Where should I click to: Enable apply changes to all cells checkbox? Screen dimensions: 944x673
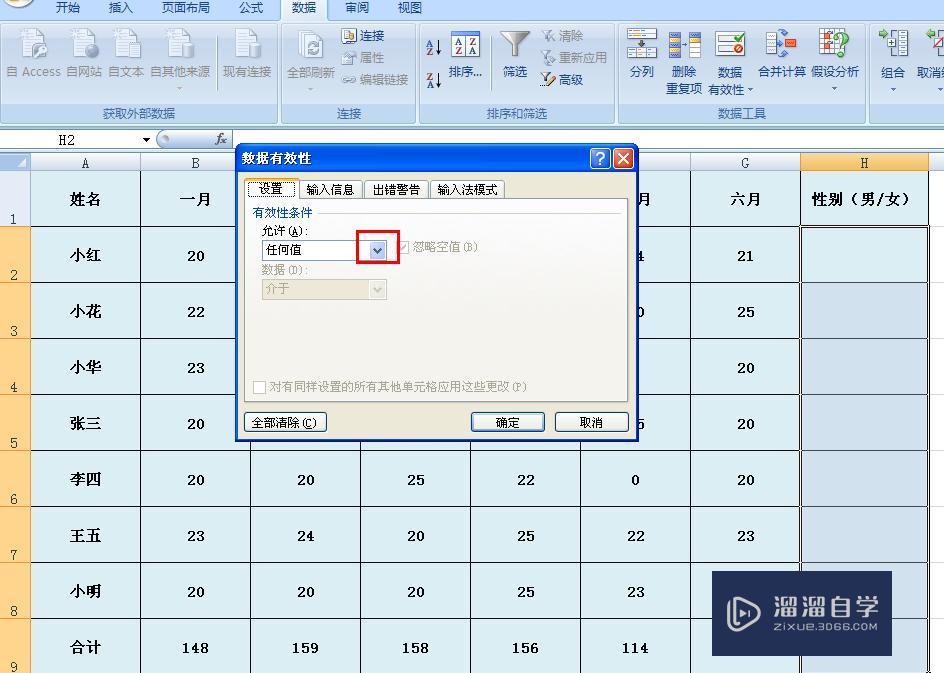coord(259,387)
